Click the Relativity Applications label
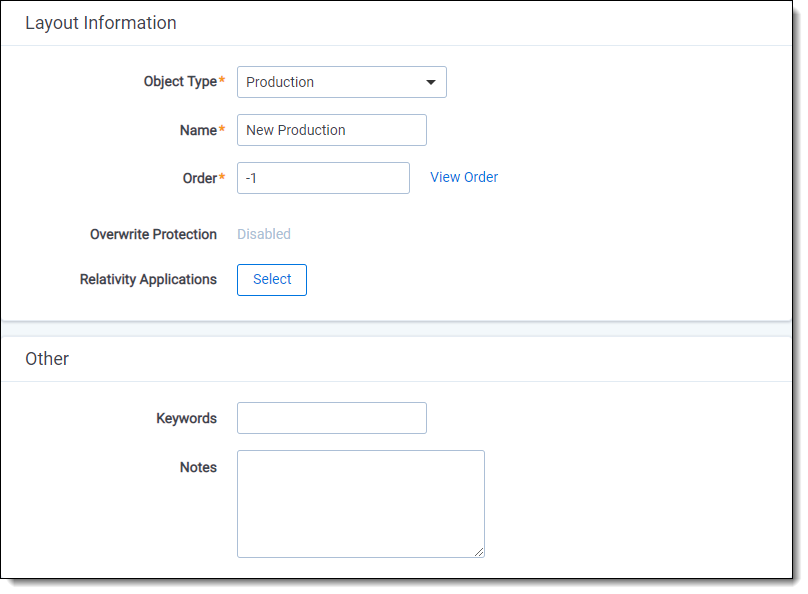 [148, 279]
